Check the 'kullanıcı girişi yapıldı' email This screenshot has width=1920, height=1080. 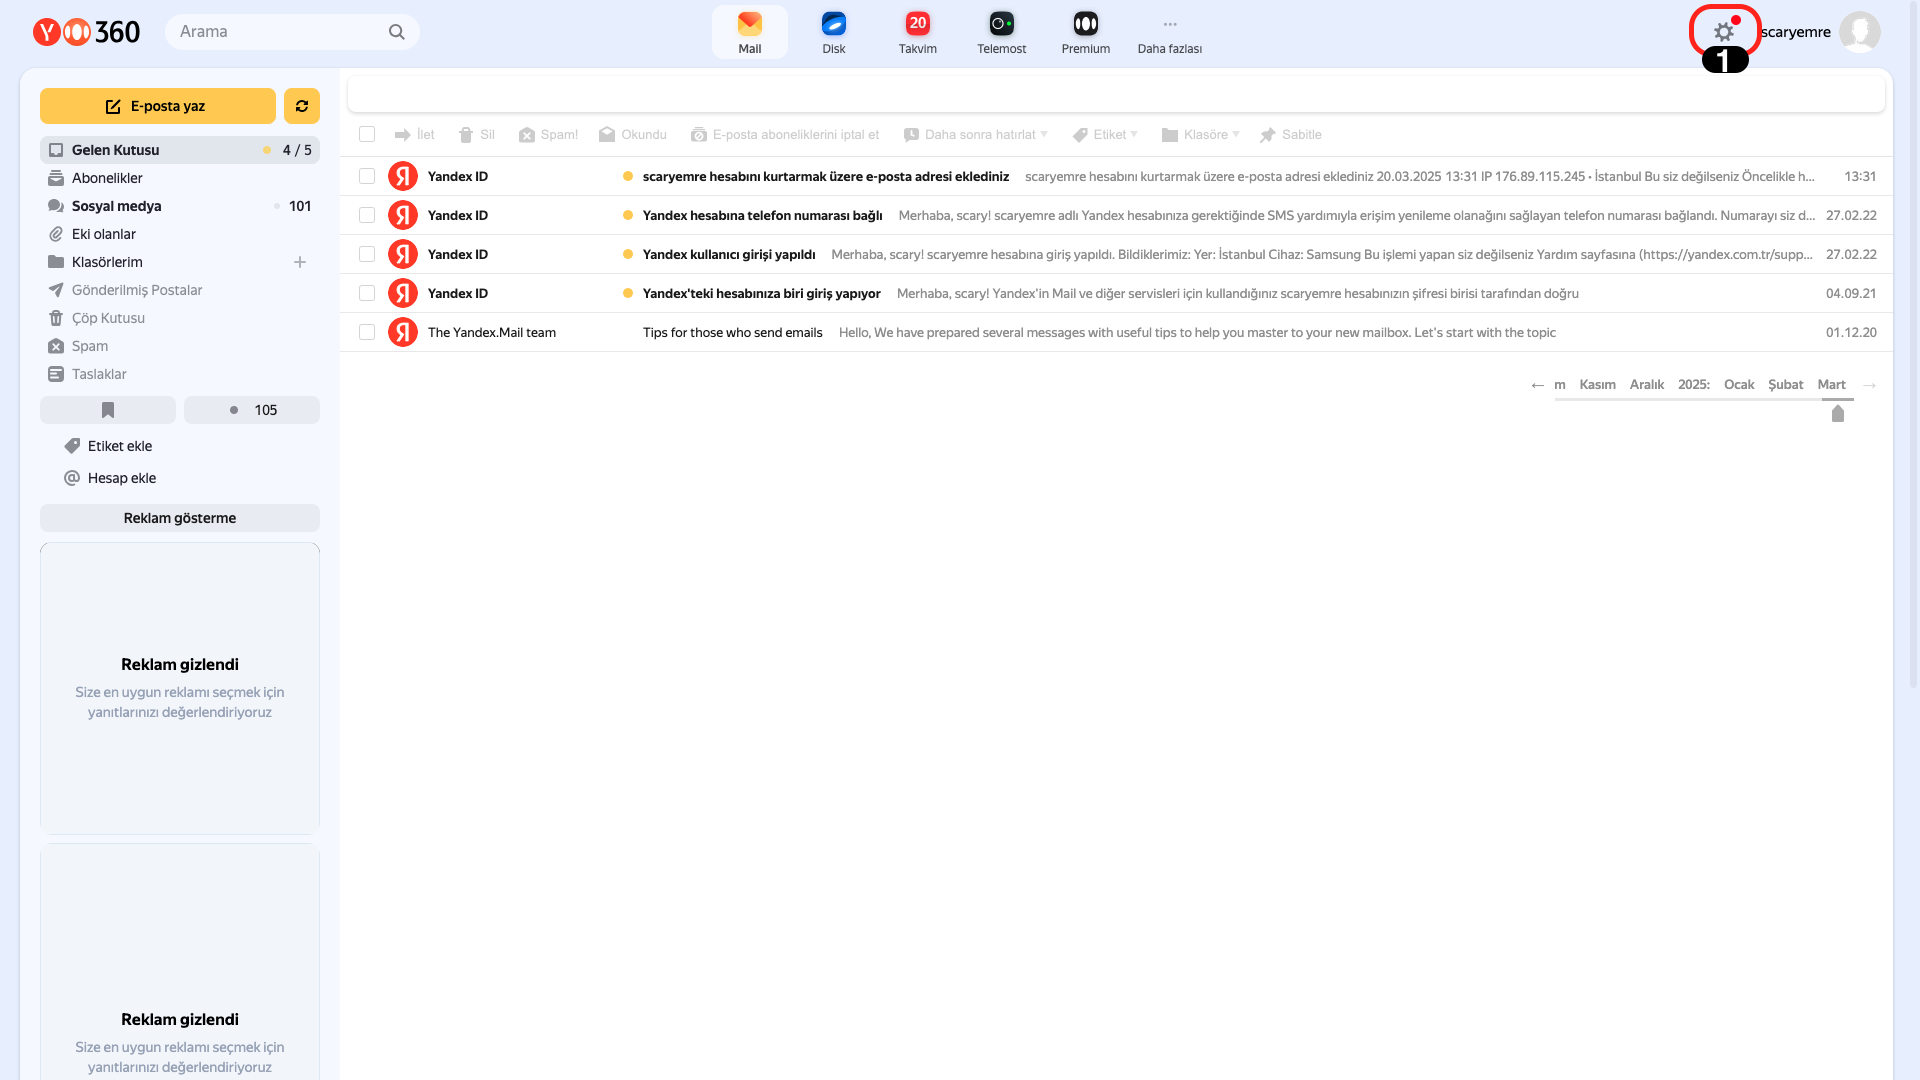(367, 254)
